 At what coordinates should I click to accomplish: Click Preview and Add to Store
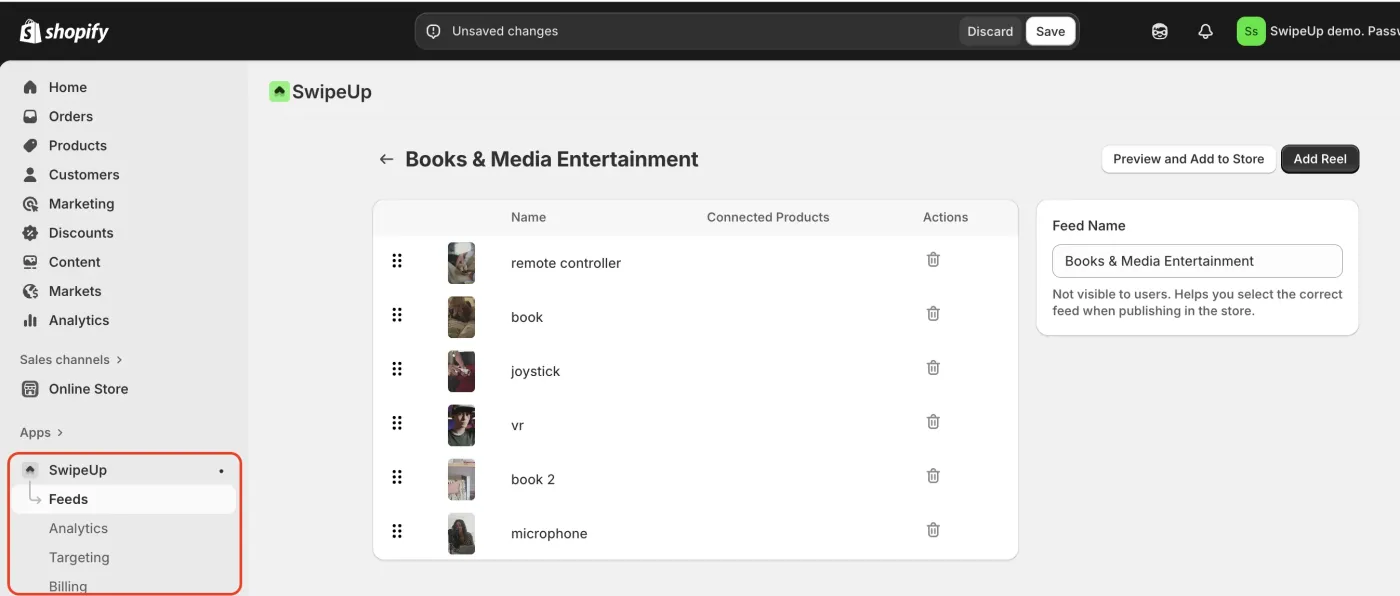pos(1188,159)
